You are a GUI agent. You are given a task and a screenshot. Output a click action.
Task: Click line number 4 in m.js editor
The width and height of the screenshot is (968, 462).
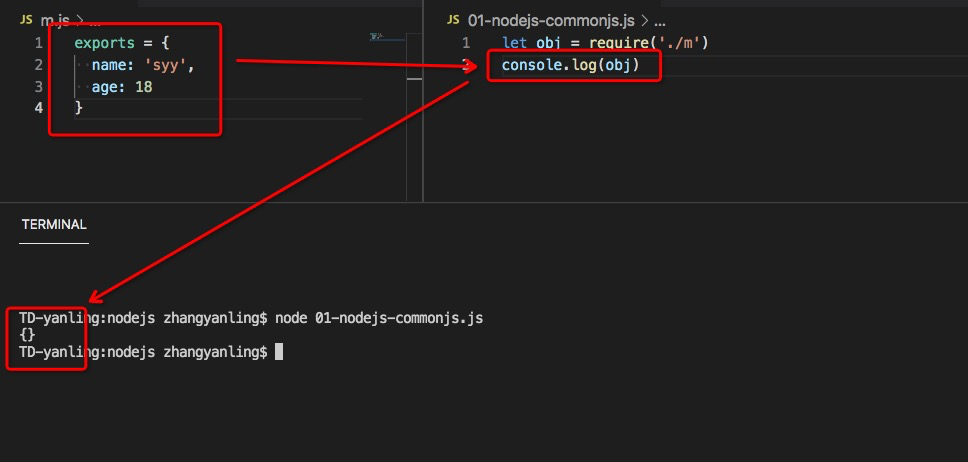point(39,107)
